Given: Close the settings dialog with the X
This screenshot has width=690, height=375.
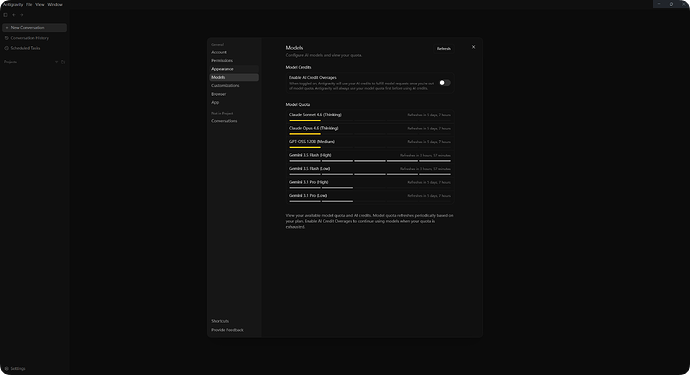Looking at the screenshot, I should (473, 47).
